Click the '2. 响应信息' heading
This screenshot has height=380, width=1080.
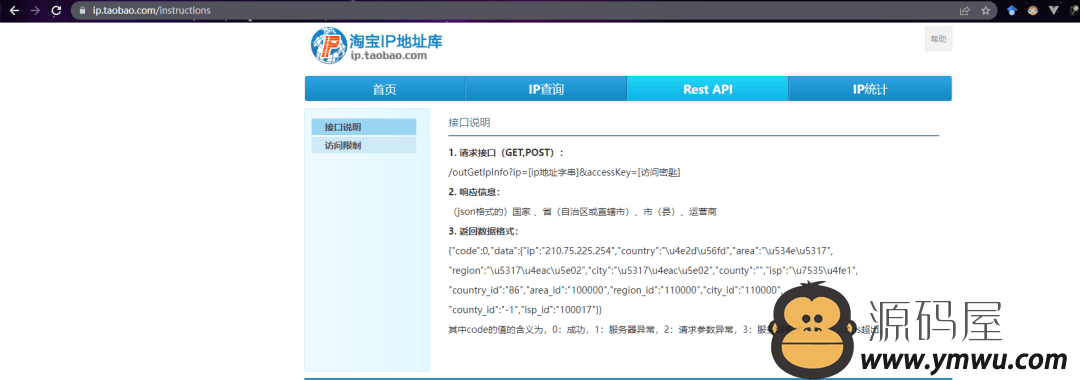474,192
